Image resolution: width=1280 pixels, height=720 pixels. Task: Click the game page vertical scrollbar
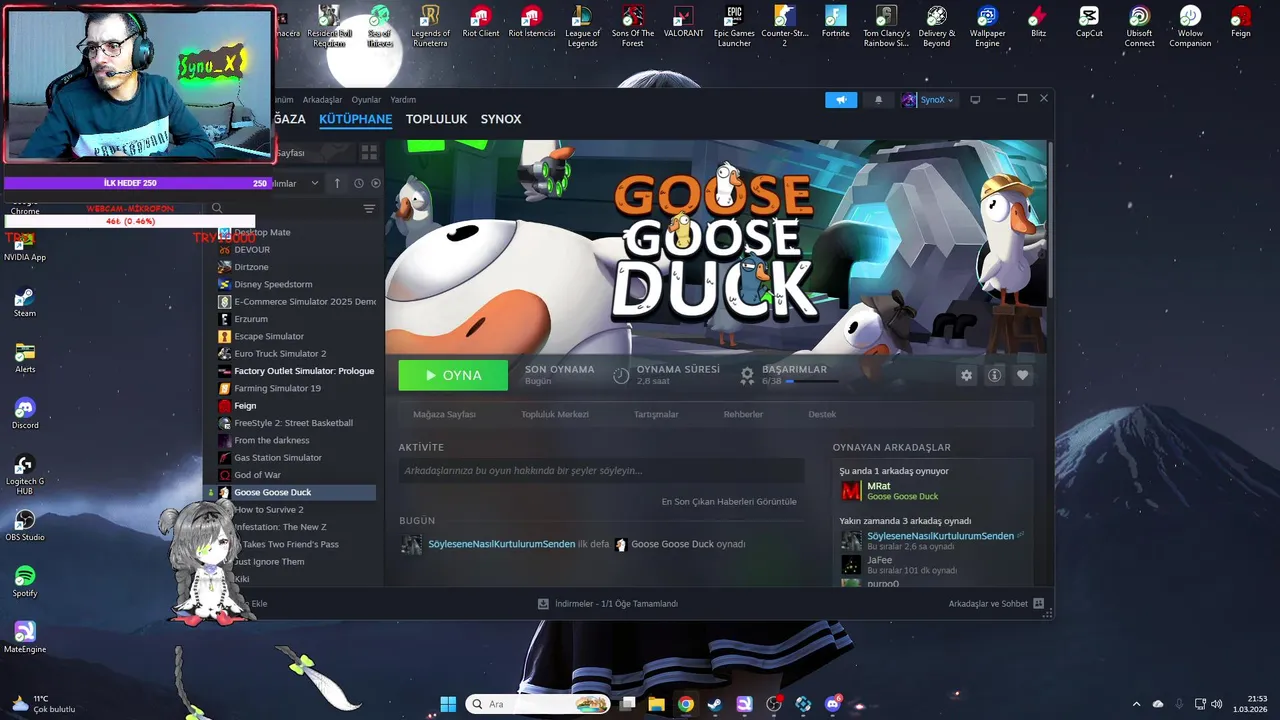[1049, 220]
